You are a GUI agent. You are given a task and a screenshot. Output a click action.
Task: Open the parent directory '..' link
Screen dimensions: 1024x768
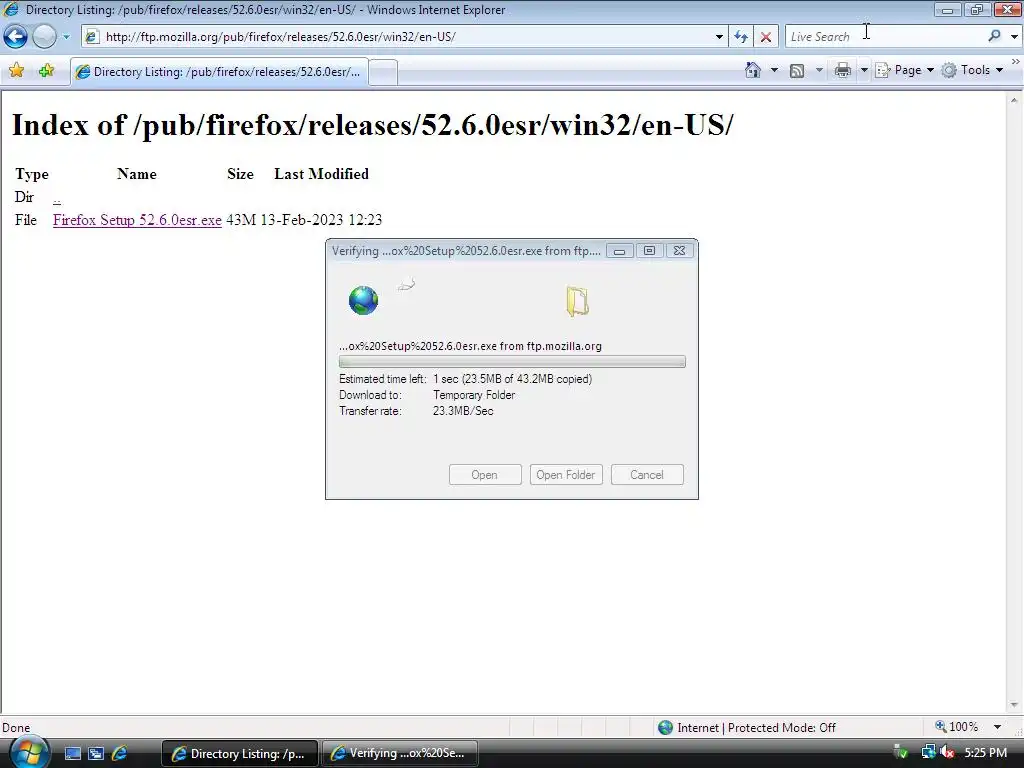point(57,197)
